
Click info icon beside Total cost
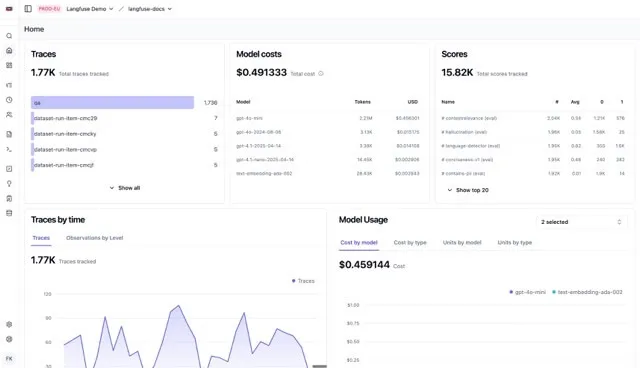(321, 74)
